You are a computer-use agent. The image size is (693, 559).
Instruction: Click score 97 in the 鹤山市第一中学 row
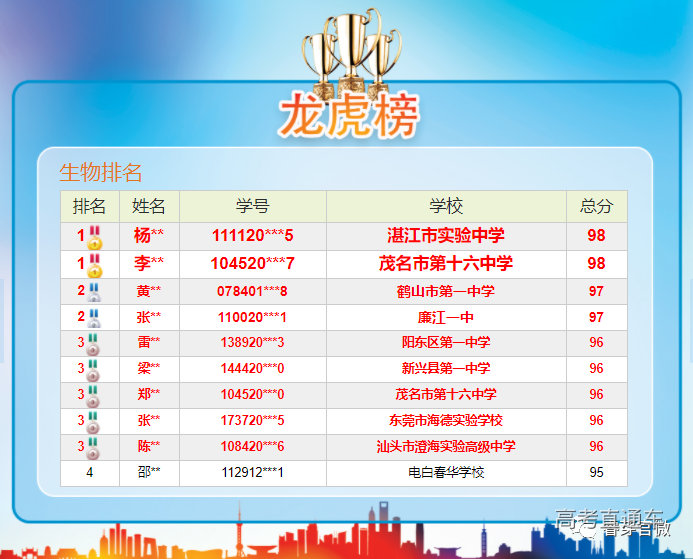[x=596, y=291]
